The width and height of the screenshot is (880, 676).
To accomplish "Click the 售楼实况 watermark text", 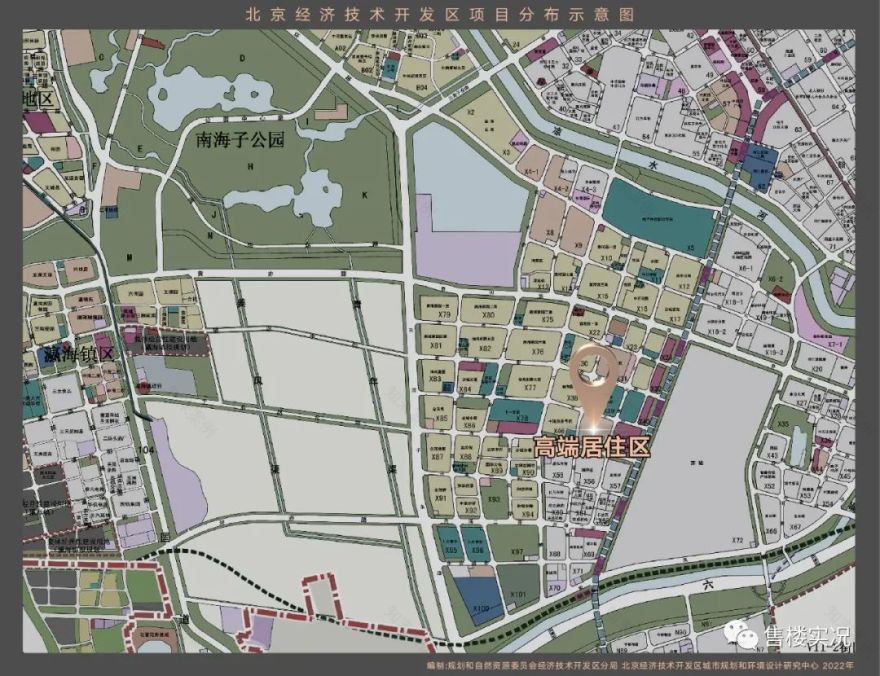I will (800, 633).
